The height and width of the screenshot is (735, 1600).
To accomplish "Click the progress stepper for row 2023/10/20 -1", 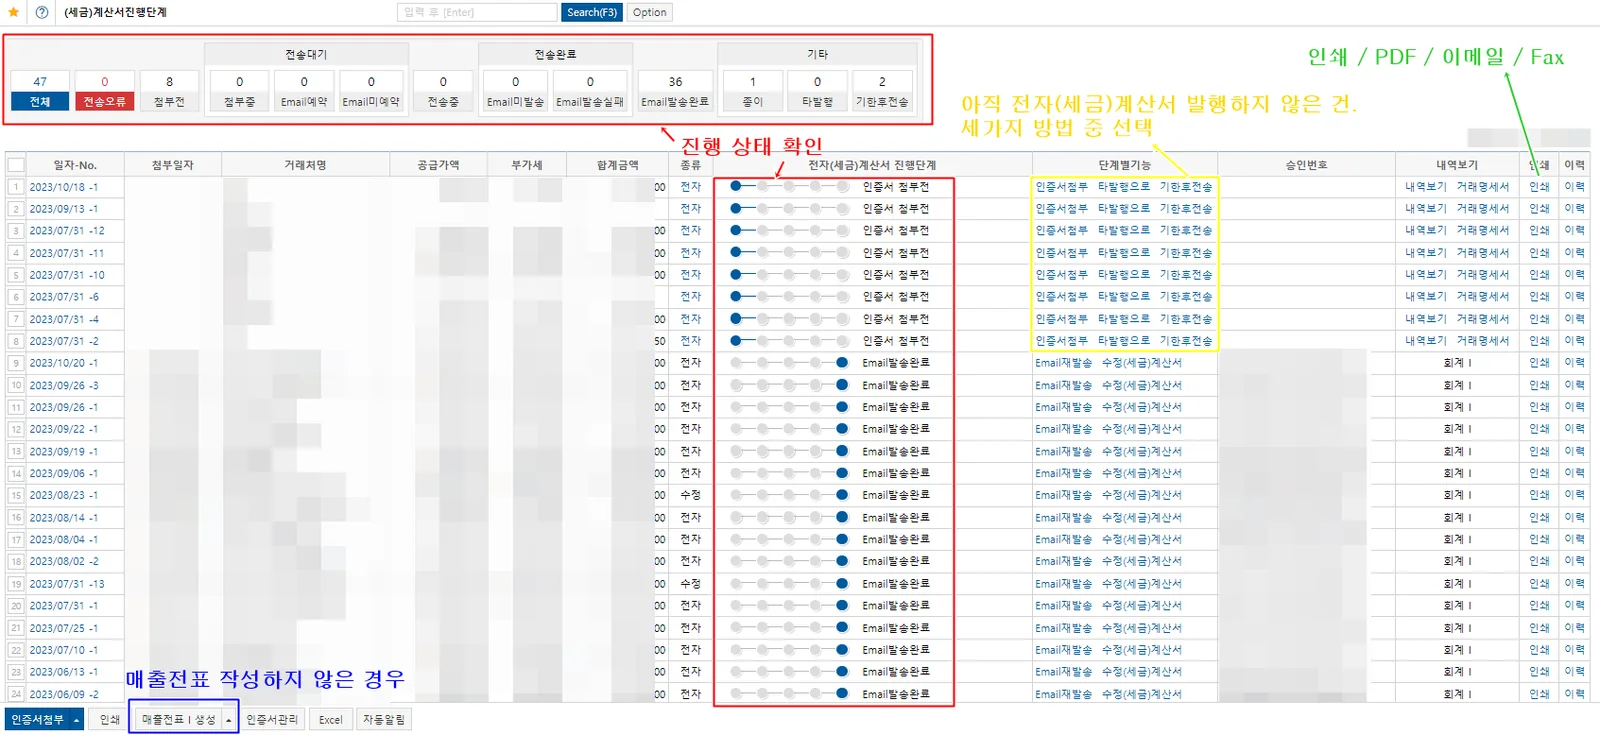I will (x=789, y=363).
